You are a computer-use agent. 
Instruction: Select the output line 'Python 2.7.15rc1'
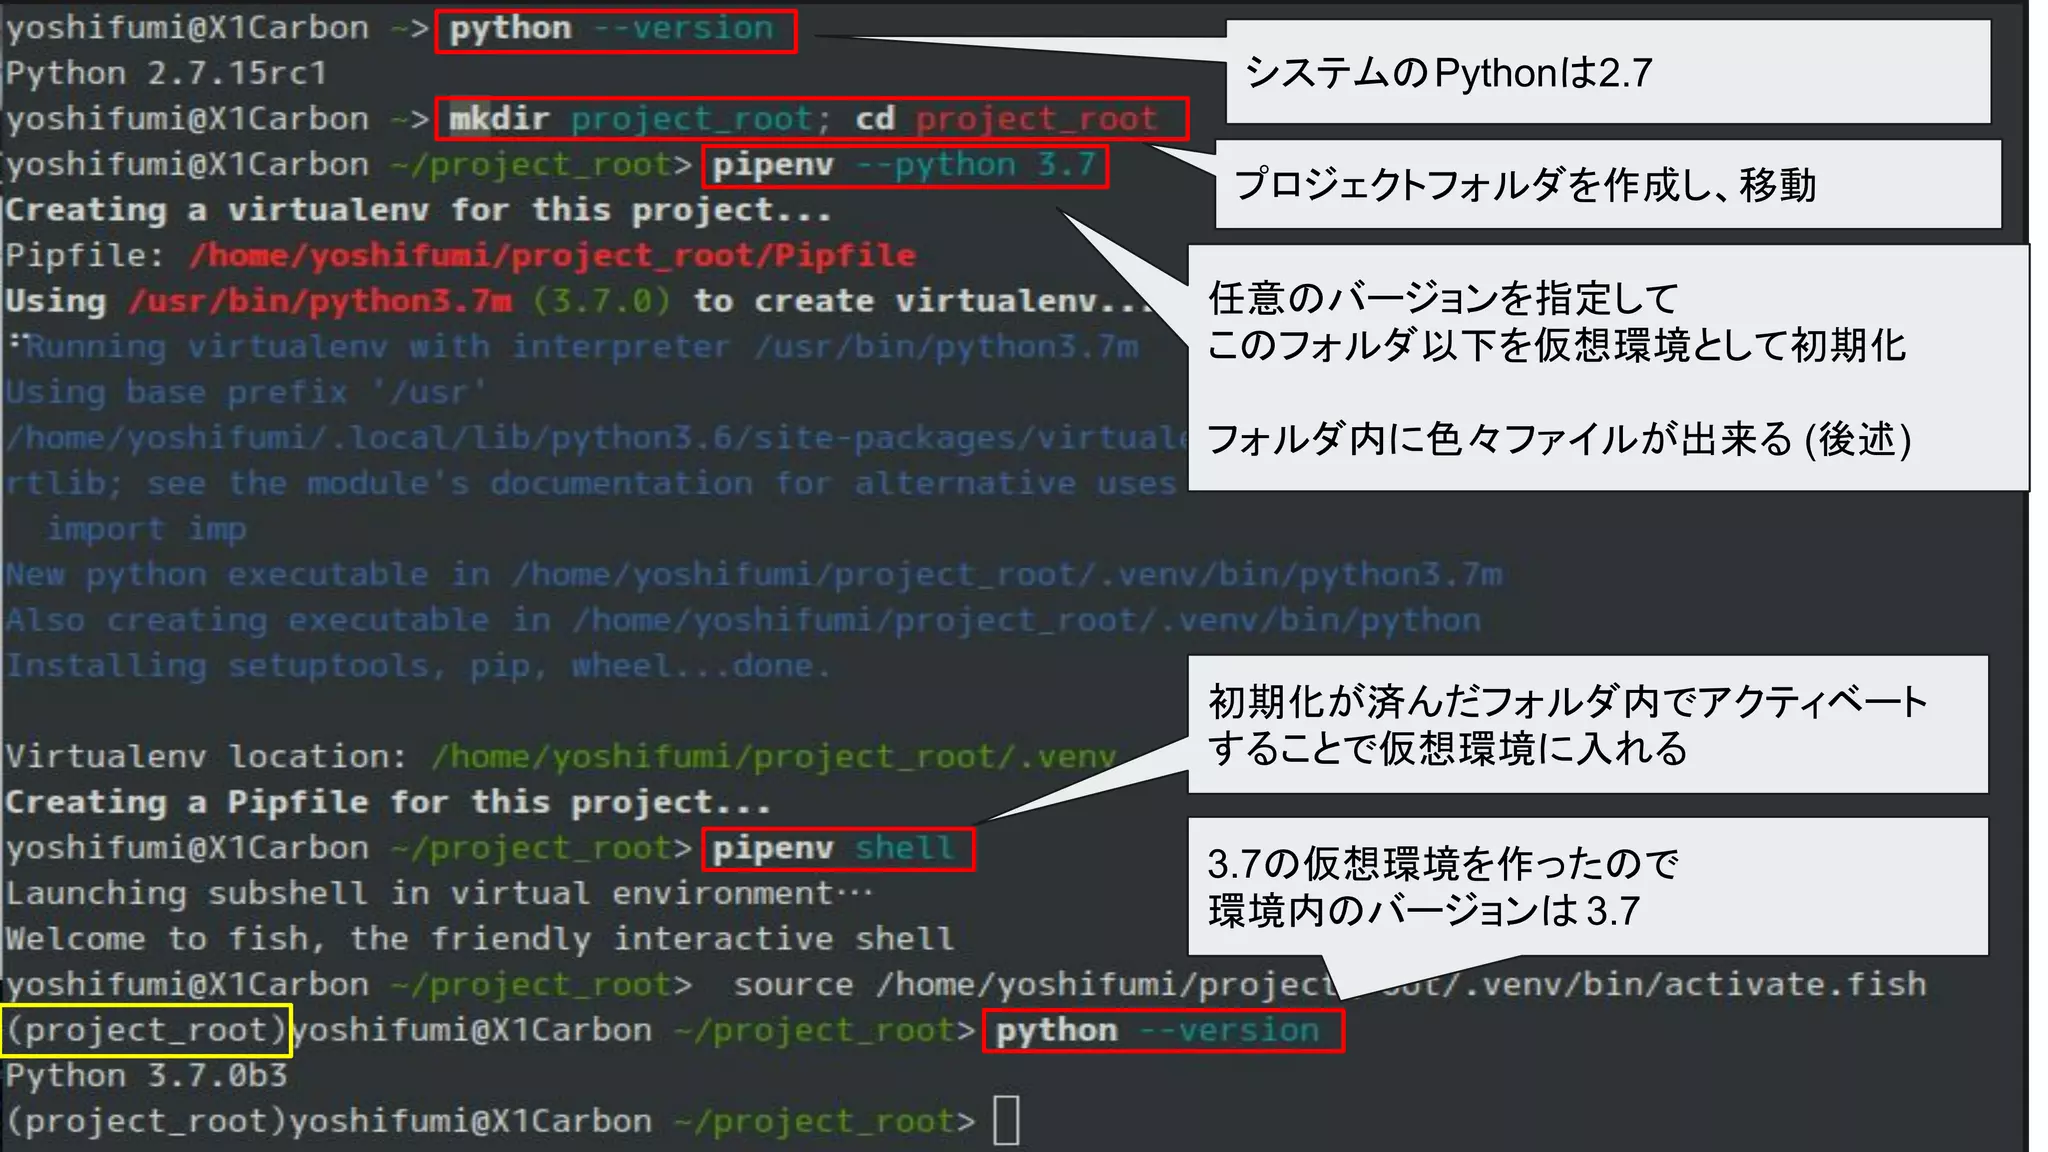pyautogui.click(x=166, y=74)
